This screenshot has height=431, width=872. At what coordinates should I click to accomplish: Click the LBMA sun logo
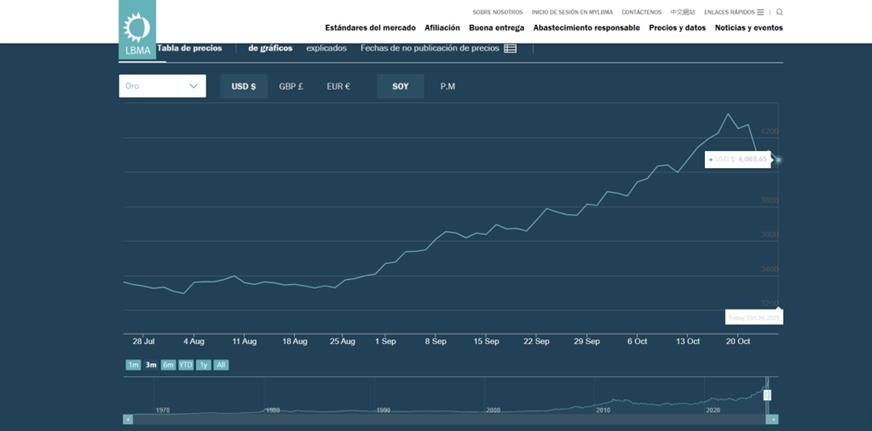[137, 30]
